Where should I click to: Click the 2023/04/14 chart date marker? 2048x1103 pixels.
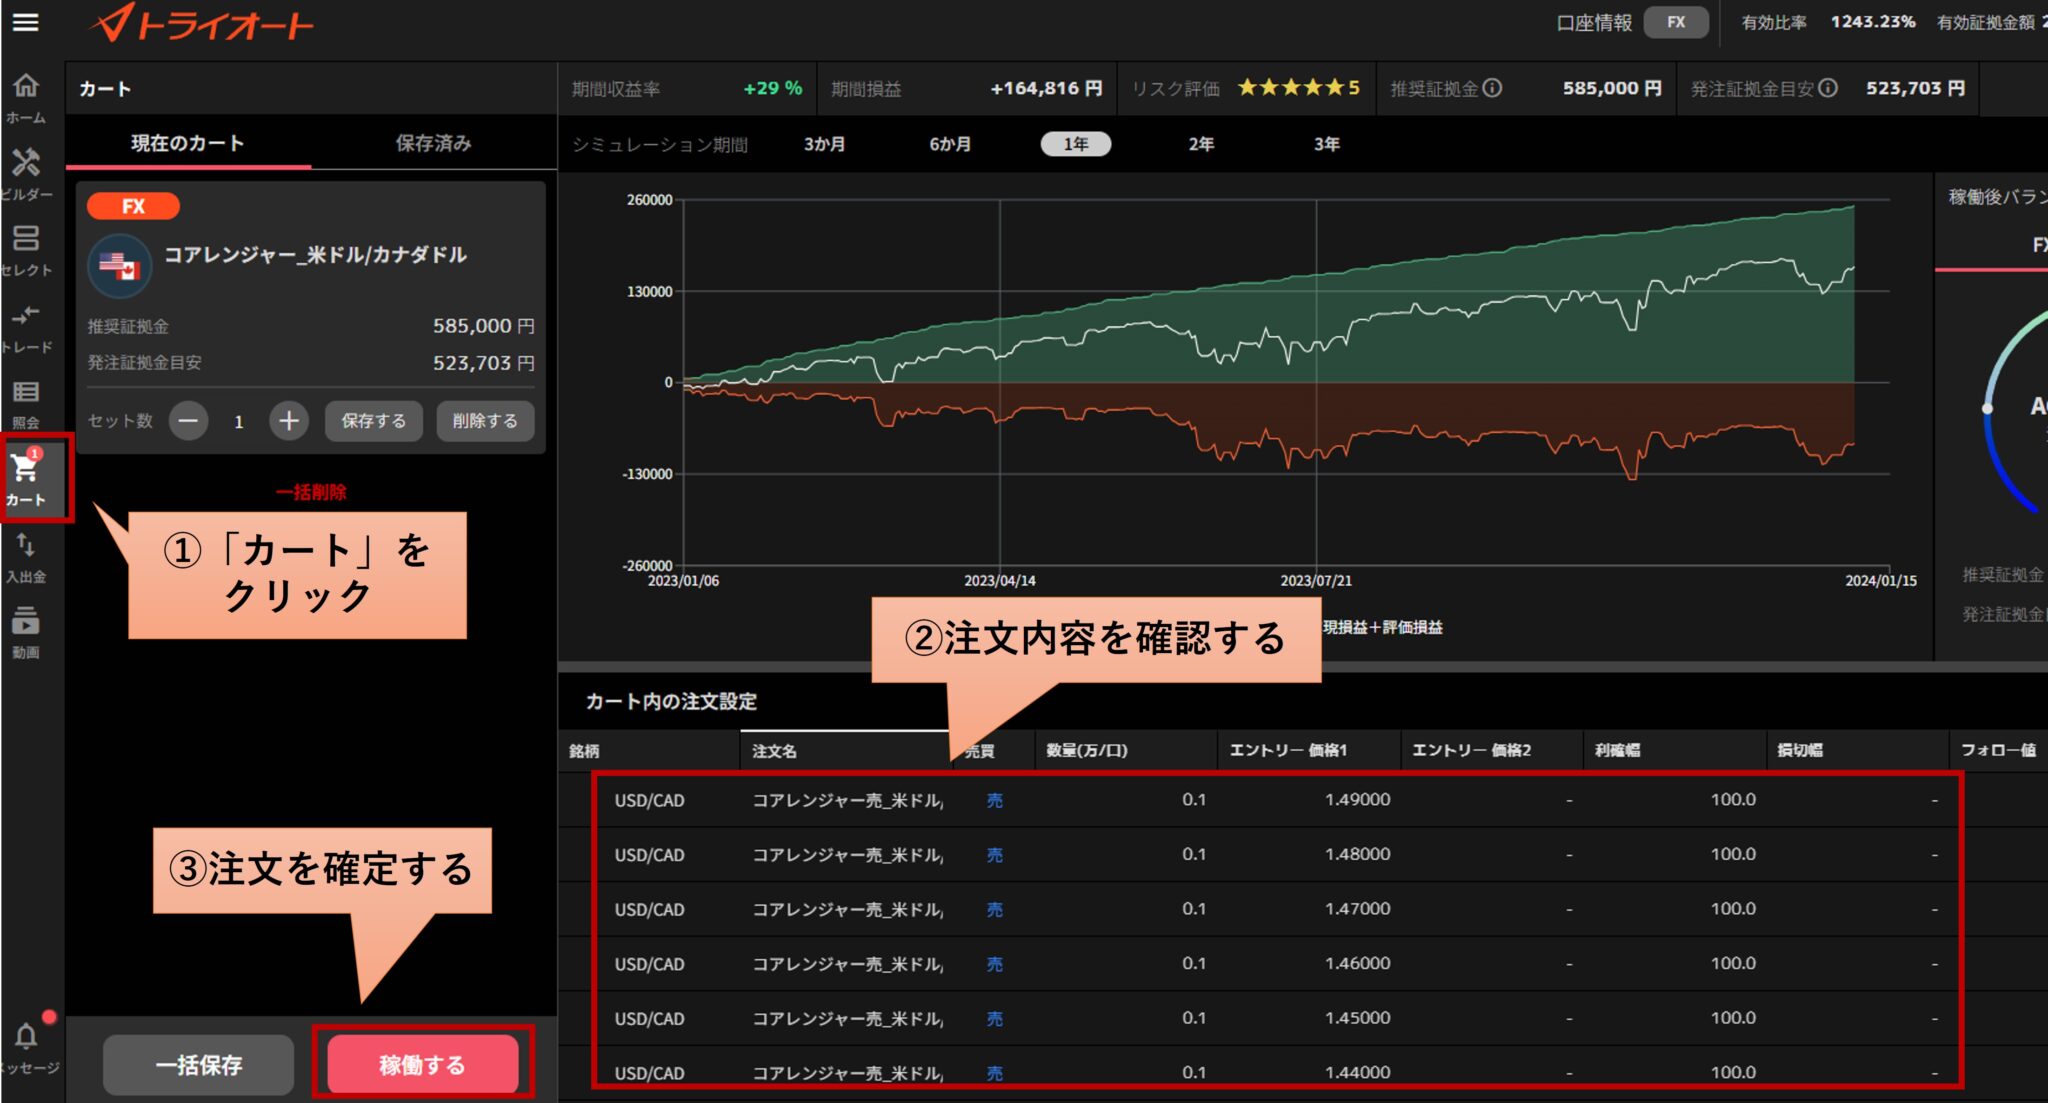1000,581
